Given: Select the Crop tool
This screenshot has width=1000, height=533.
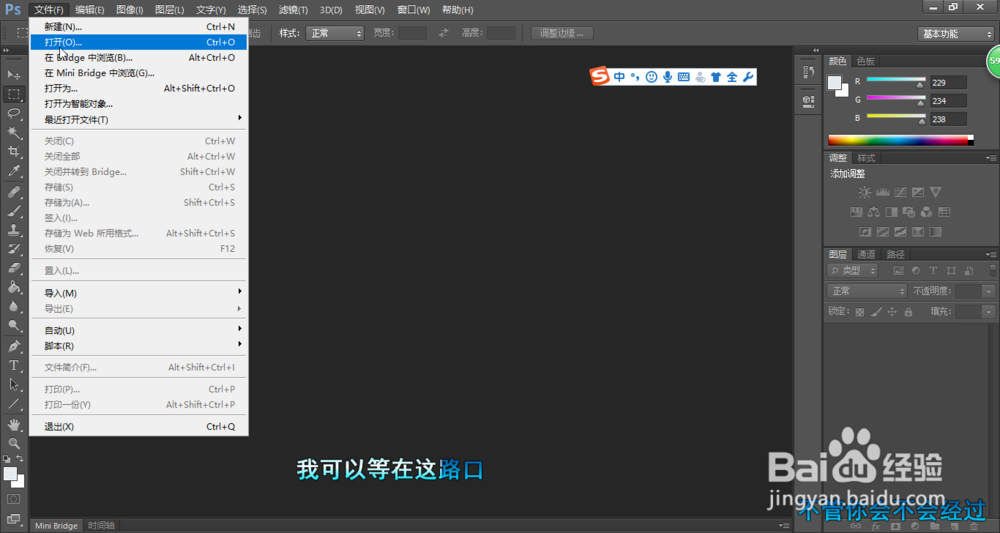Looking at the screenshot, I should pyautogui.click(x=13, y=152).
